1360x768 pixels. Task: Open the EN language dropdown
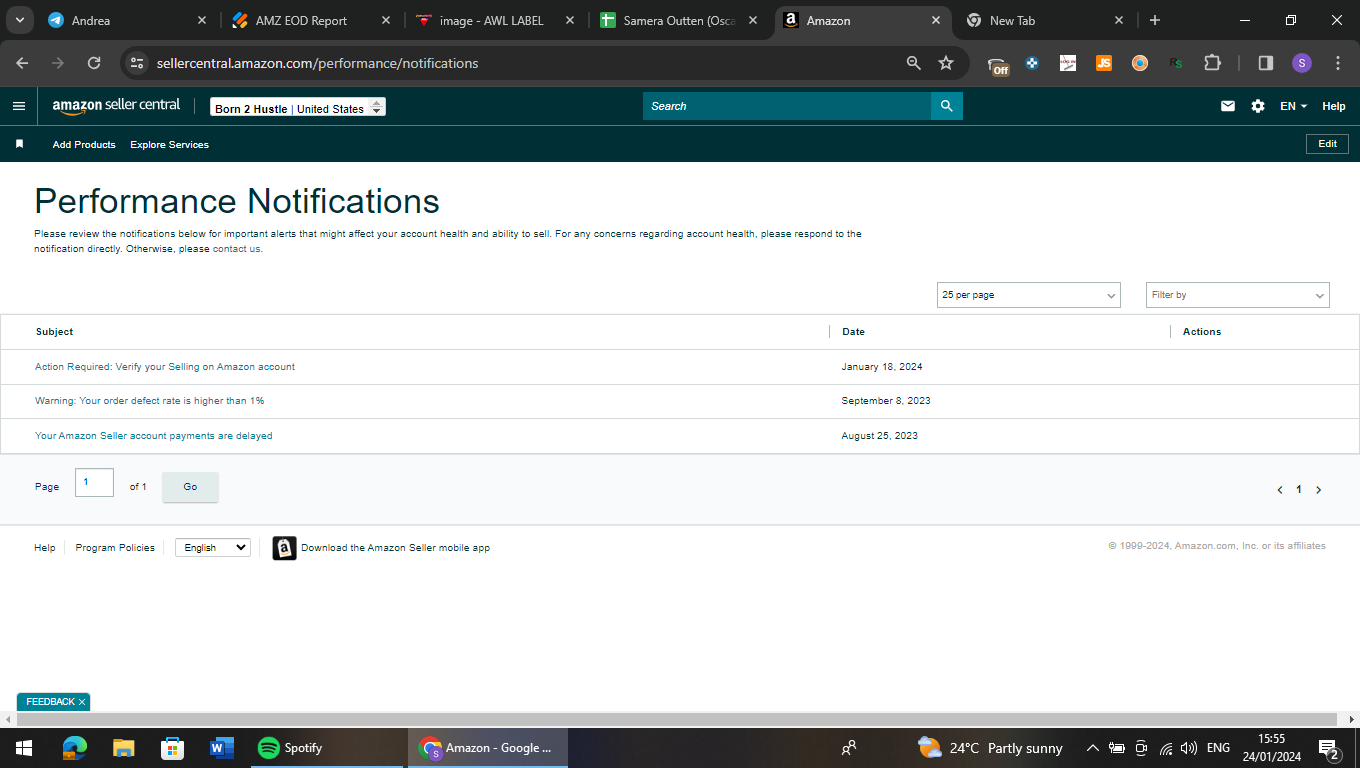click(x=1294, y=106)
